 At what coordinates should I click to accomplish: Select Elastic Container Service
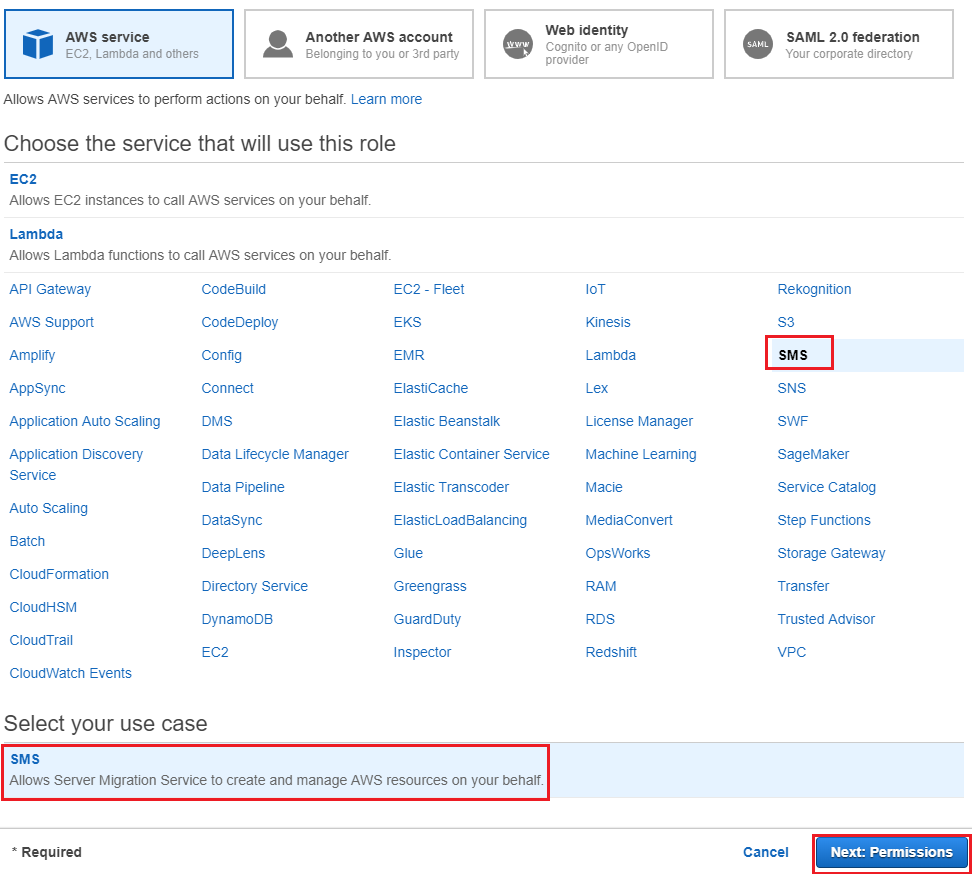pos(472,454)
